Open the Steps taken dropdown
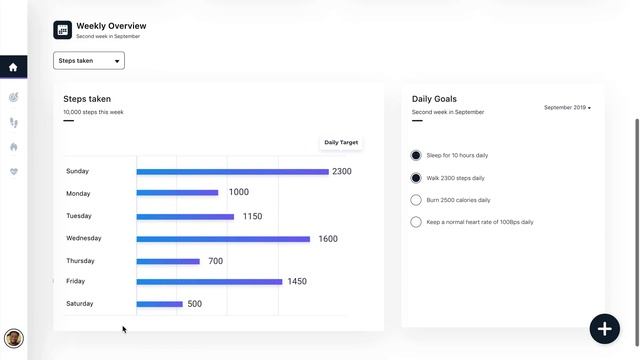This screenshot has height=360, width=640. pyautogui.click(x=89, y=60)
